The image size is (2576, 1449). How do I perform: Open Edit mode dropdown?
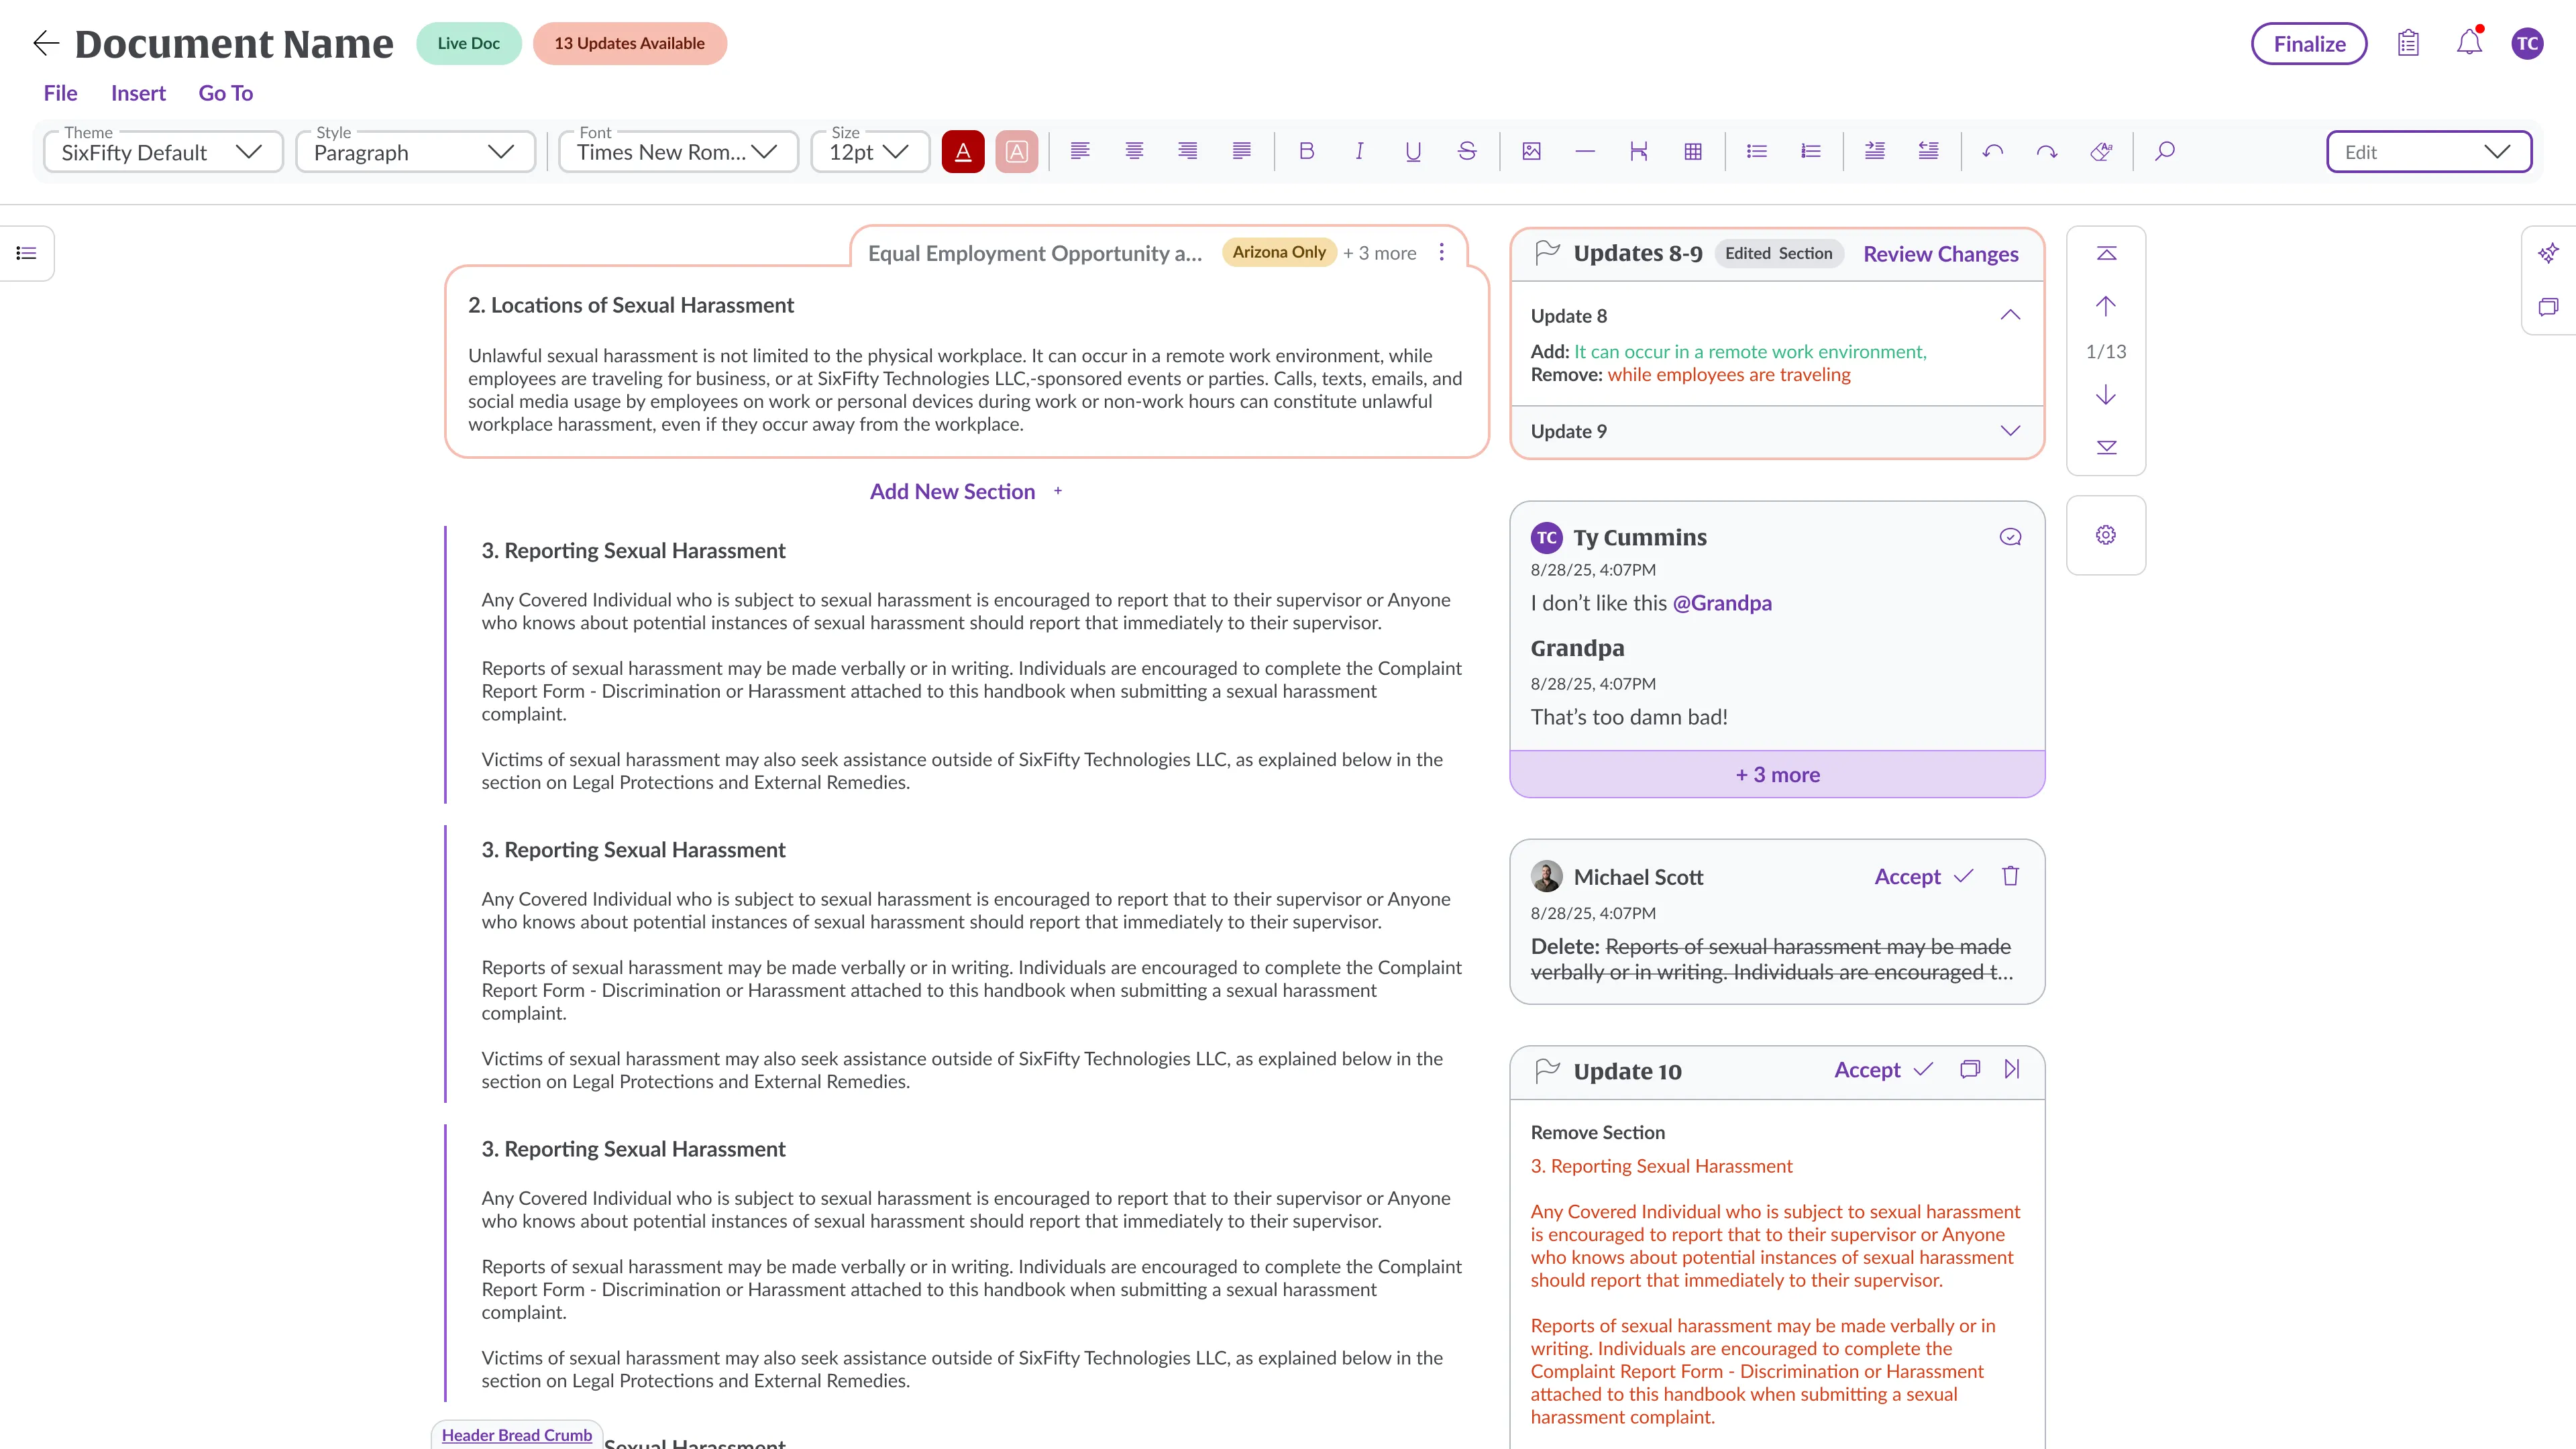(x=2429, y=152)
